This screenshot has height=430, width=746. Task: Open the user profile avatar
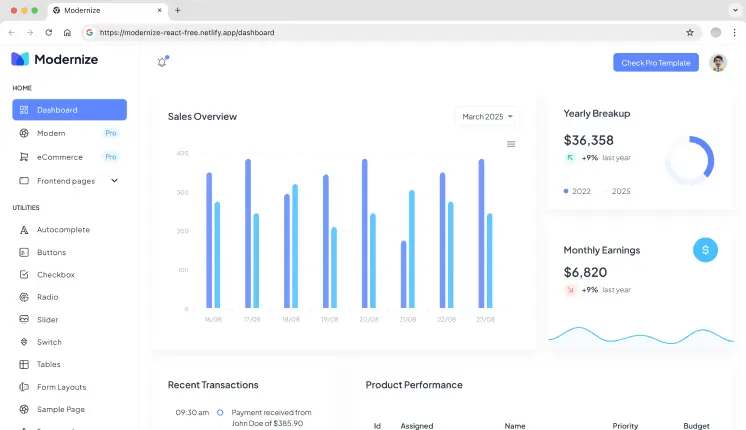tap(718, 62)
